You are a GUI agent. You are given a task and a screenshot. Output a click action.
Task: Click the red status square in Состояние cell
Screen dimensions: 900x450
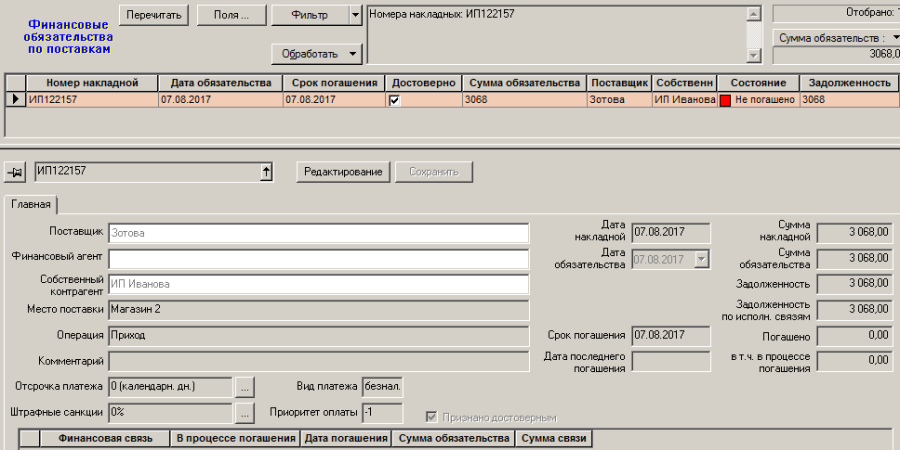click(725, 100)
